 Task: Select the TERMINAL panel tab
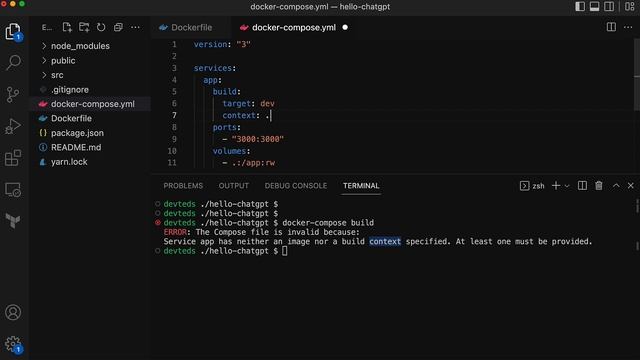(361, 186)
